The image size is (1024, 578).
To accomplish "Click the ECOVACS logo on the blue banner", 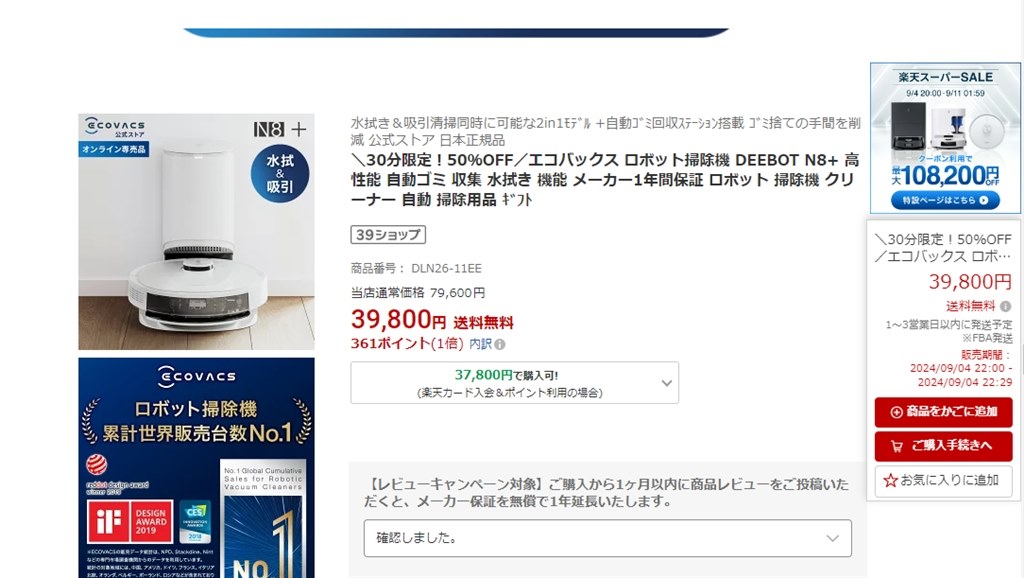I will (x=197, y=376).
